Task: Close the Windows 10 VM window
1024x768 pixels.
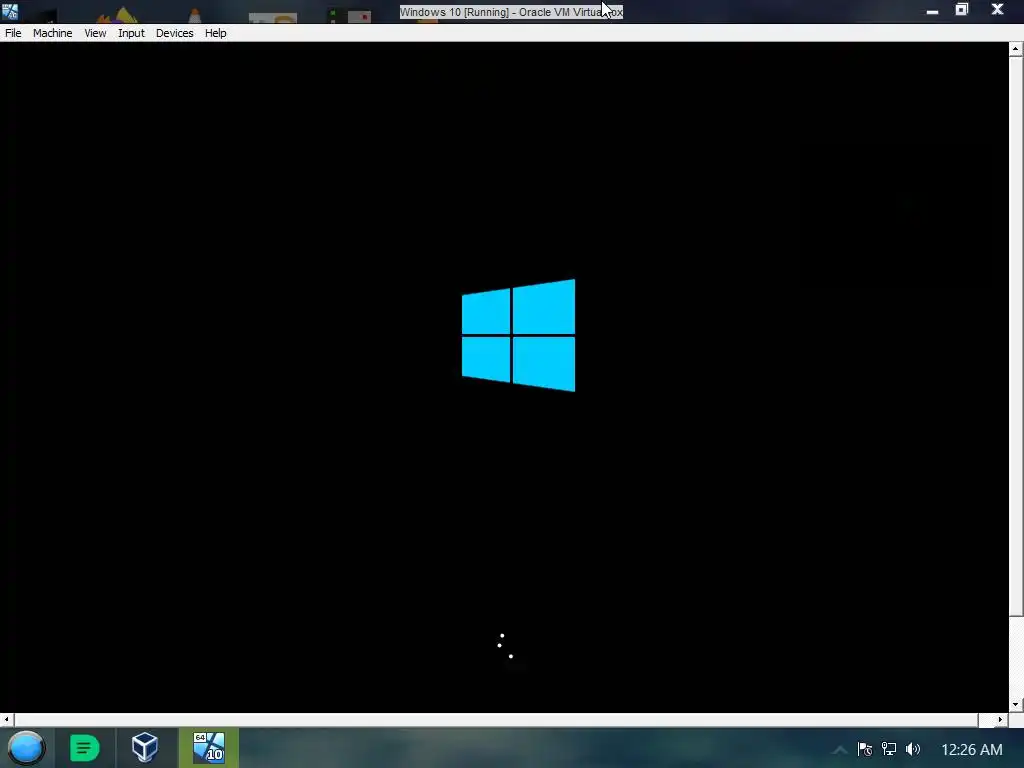Action: 997,10
